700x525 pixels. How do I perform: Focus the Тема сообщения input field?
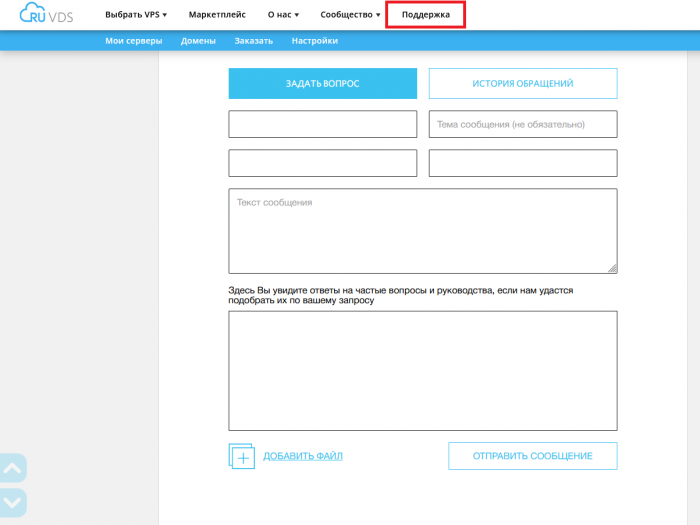(522, 124)
